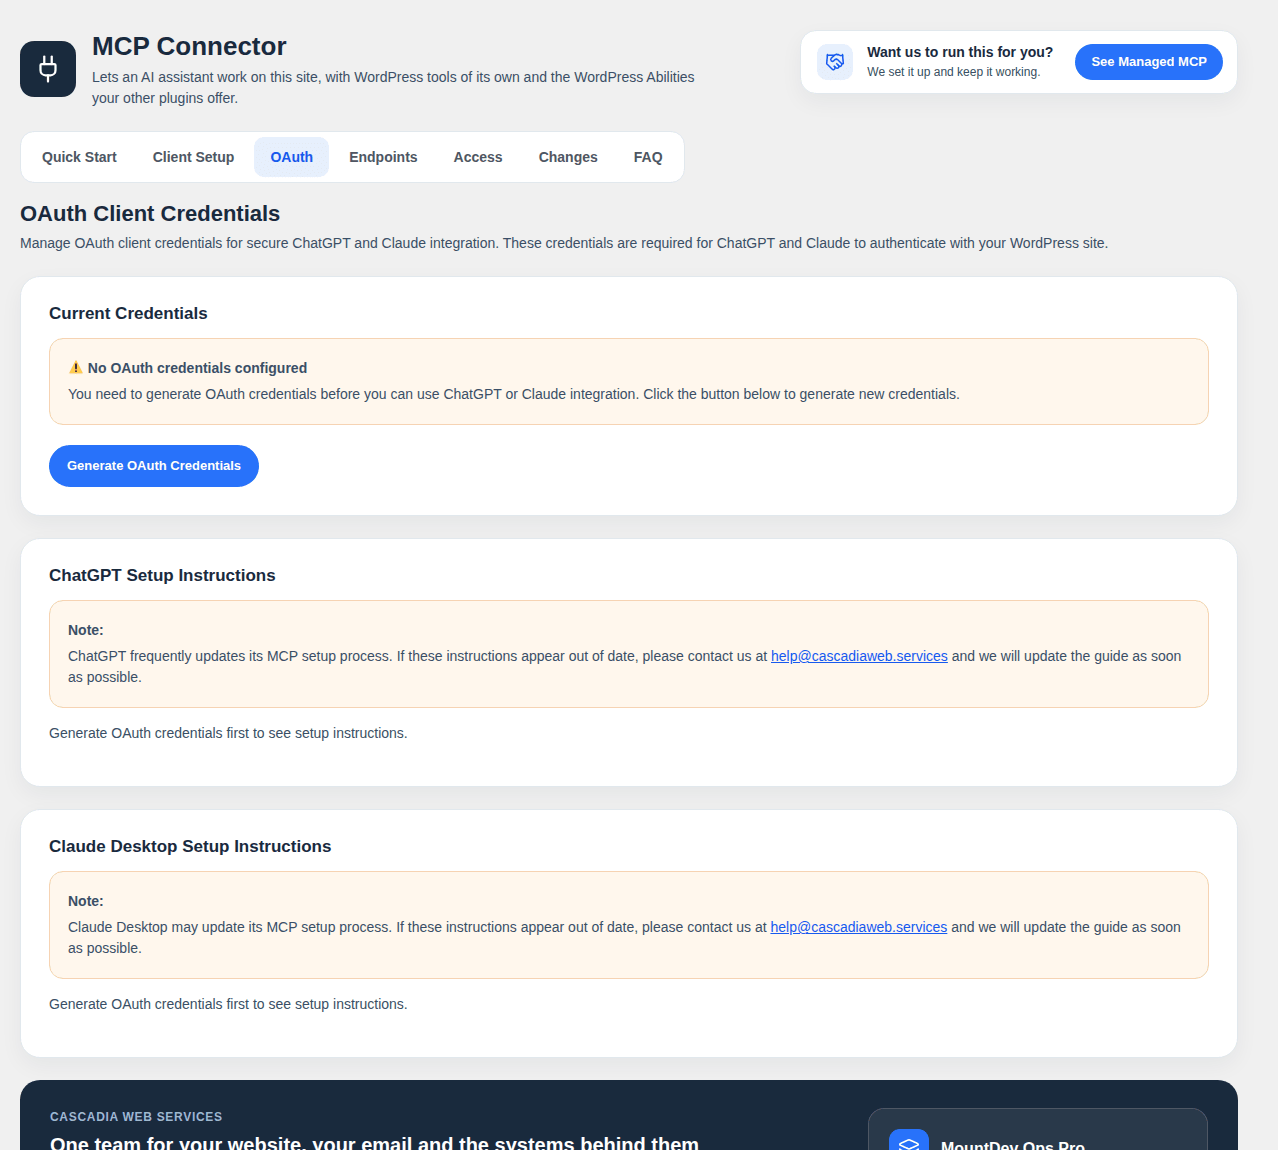Viewport: 1278px width, 1150px height.
Task: Open help email link in Claude Desktop note
Action: tap(858, 927)
